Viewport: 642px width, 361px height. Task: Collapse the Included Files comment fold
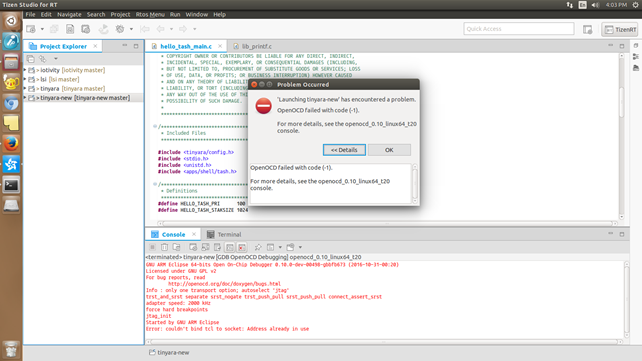[155, 126]
